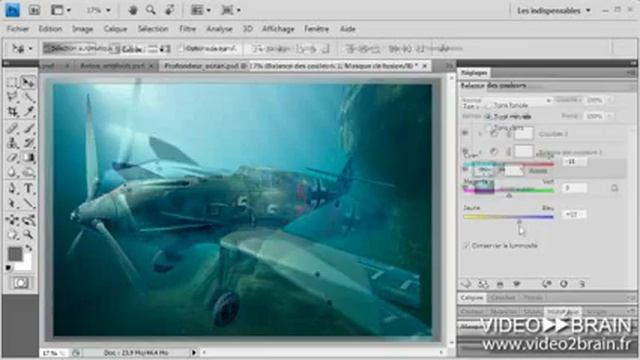Select the Quick Selection wand tool
This screenshot has width=640, height=360.
[x=28, y=97]
